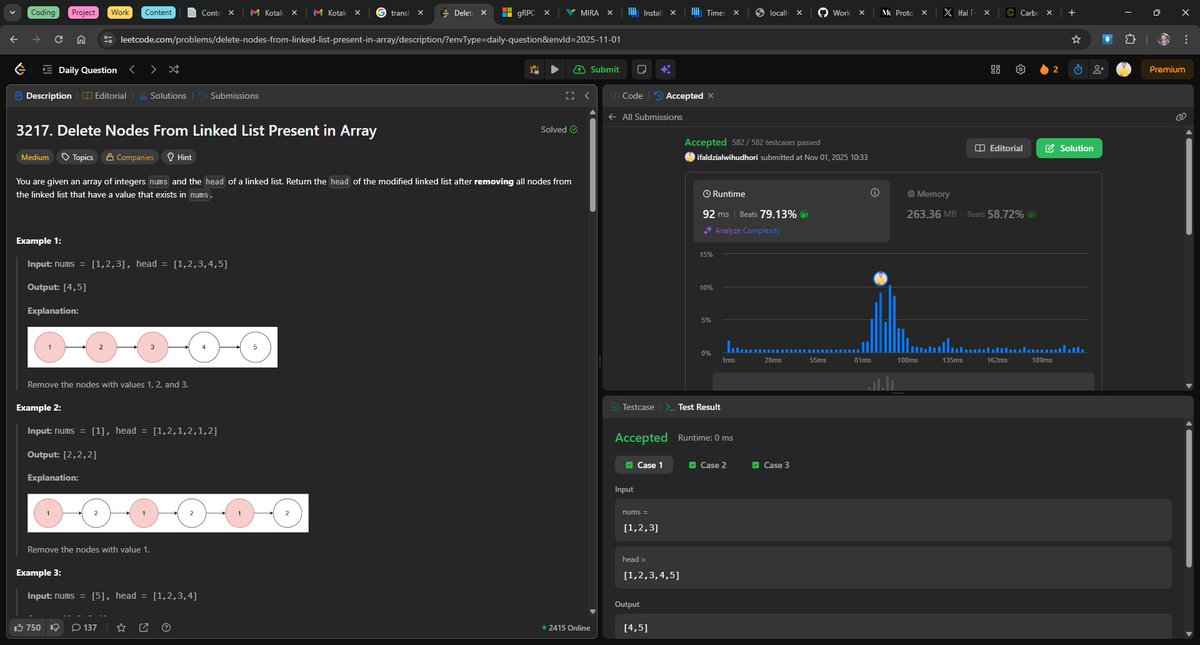Copy submission link with chain icon
Viewport: 1200px width, 645px height.
pyautogui.click(x=1181, y=117)
